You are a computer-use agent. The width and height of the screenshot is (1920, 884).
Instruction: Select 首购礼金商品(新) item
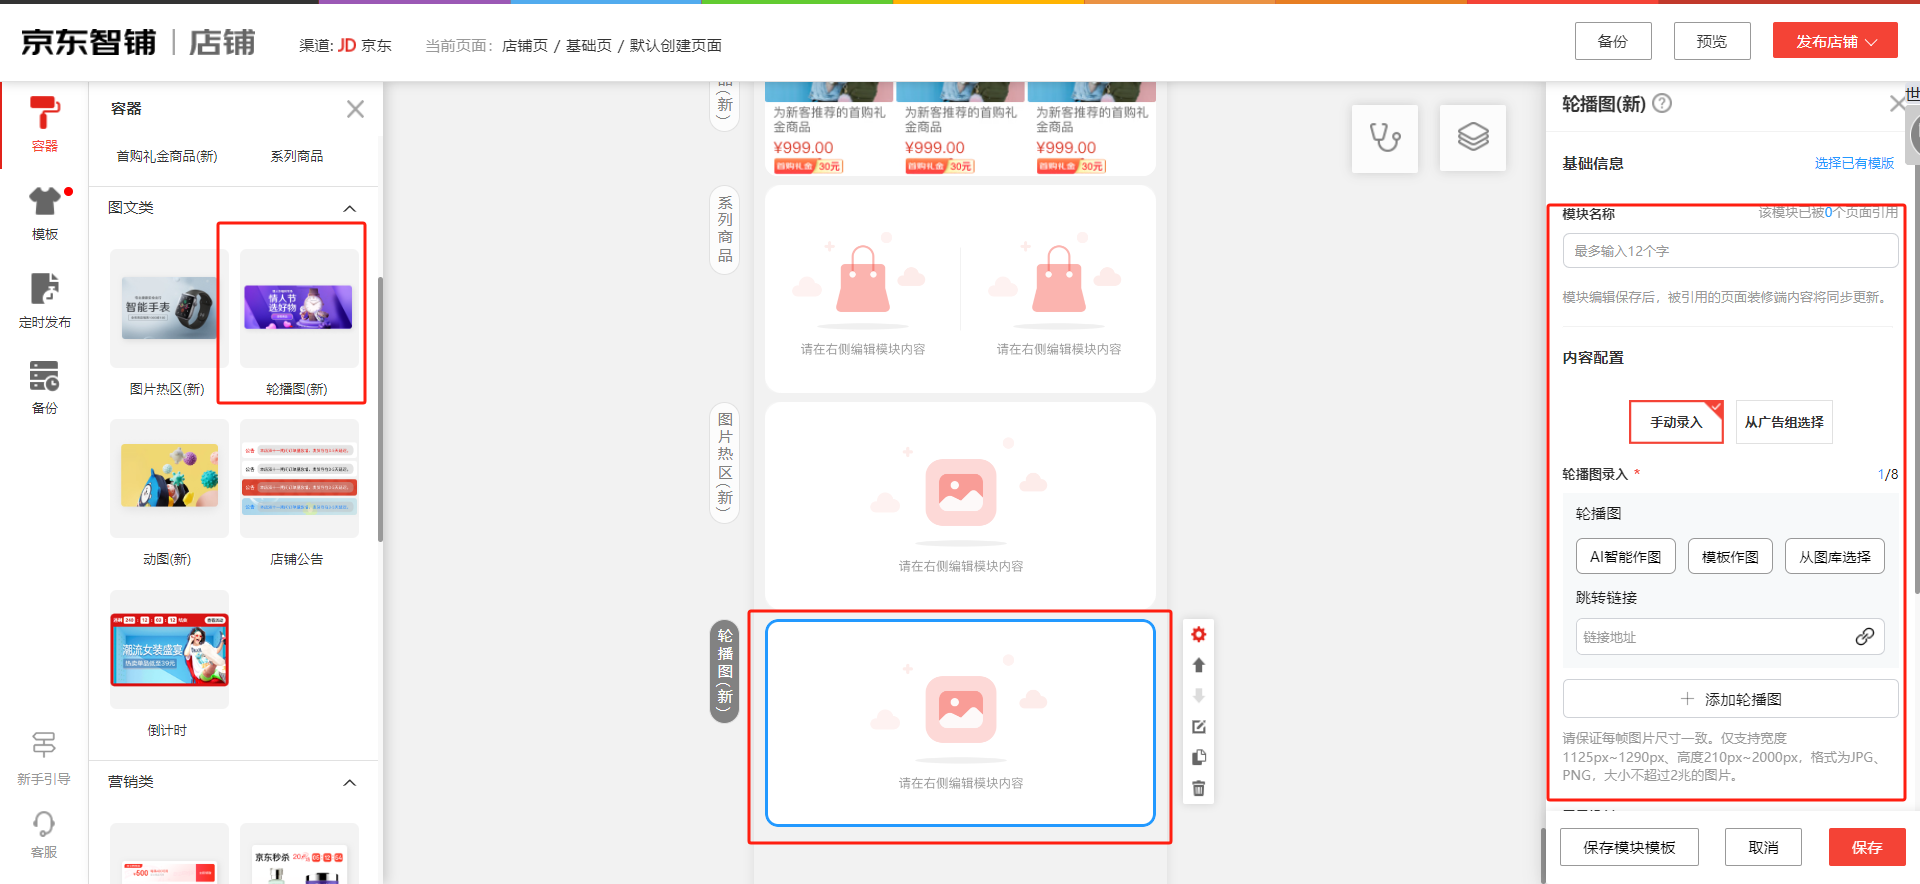coord(167,156)
